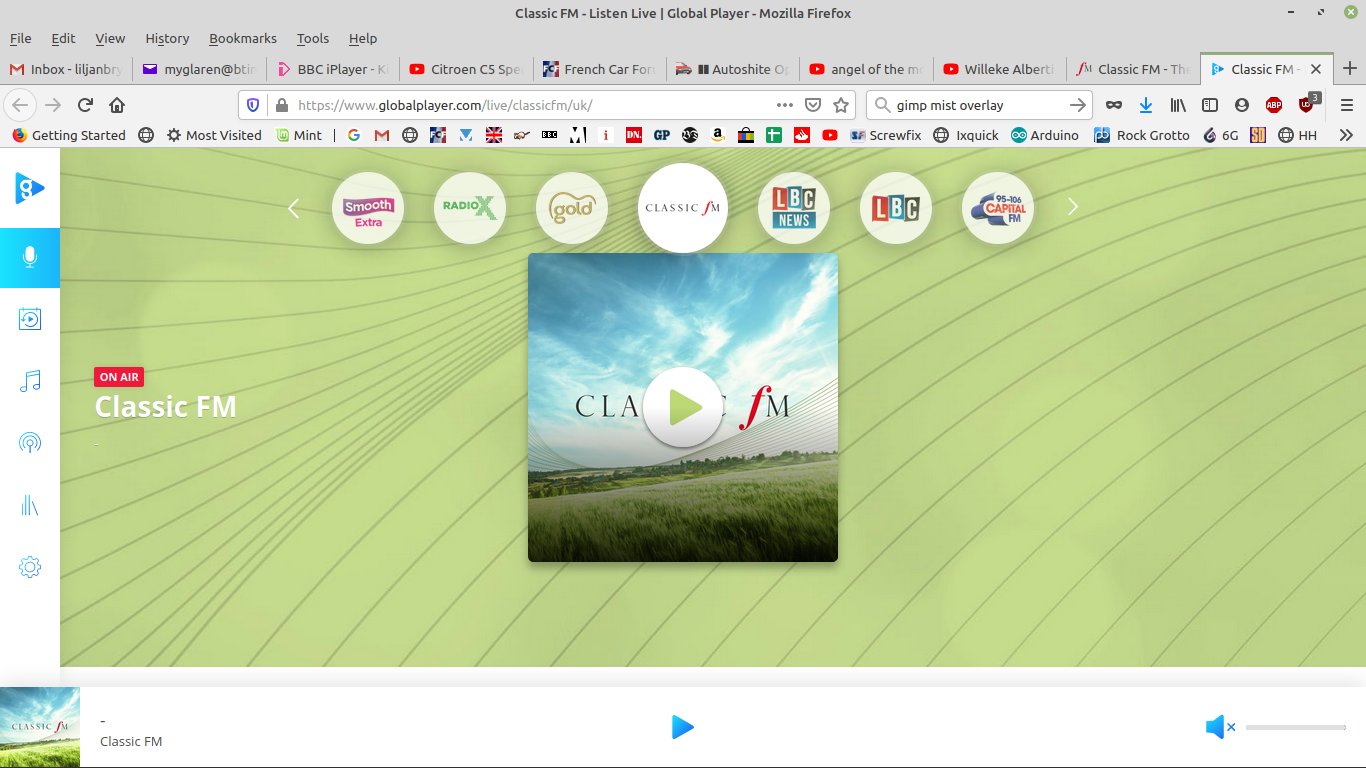Switch to the Citroen C5 YouTube tab
Image resolution: width=1366 pixels, height=768 pixels.
click(x=466, y=69)
